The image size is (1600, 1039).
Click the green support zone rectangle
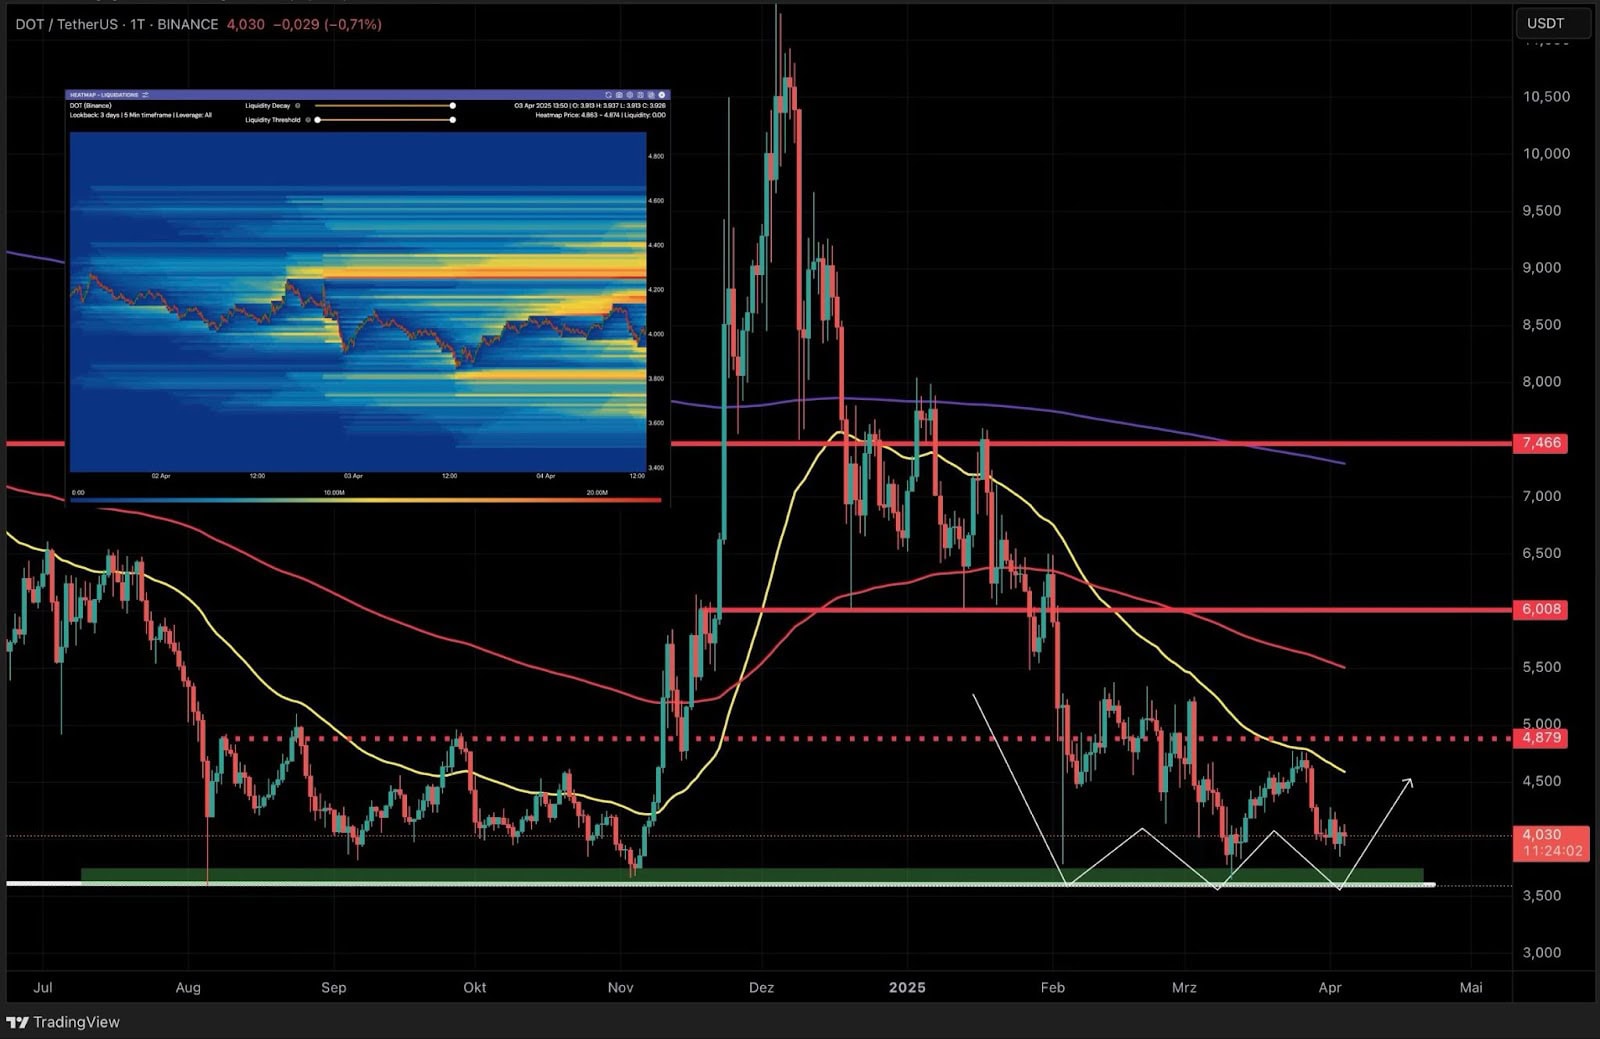750,875
